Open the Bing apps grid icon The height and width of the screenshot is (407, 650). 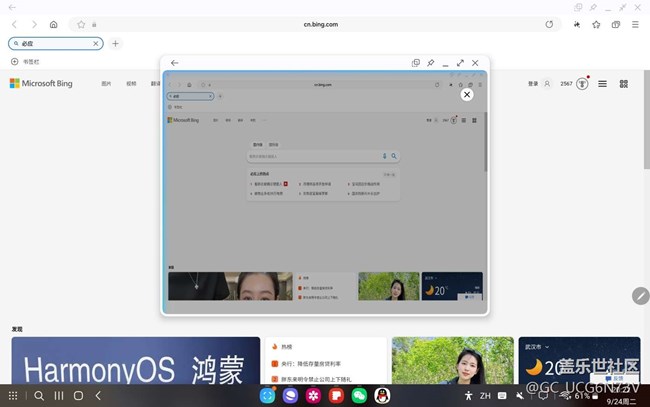point(624,84)
